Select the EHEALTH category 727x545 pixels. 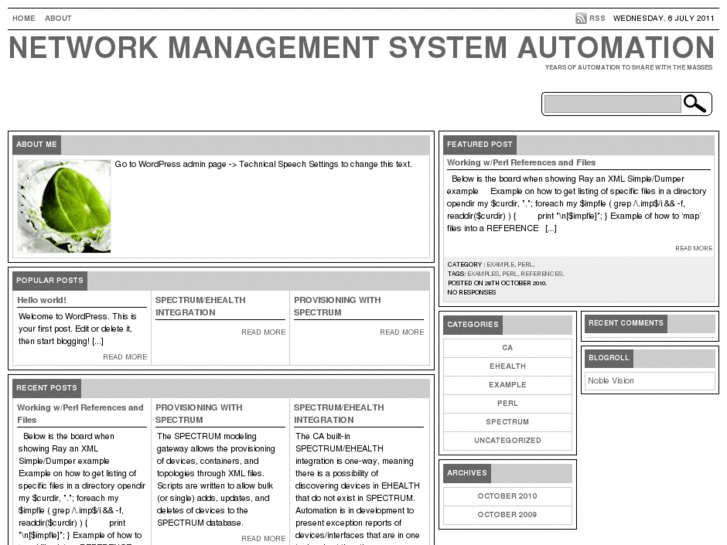[x=507, y=366]
